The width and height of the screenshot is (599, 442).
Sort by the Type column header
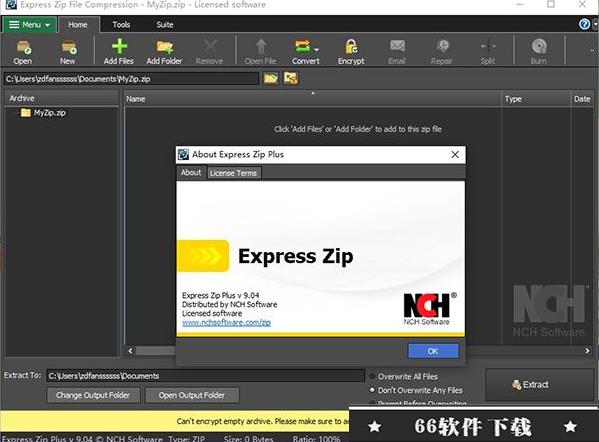[536, 99]
